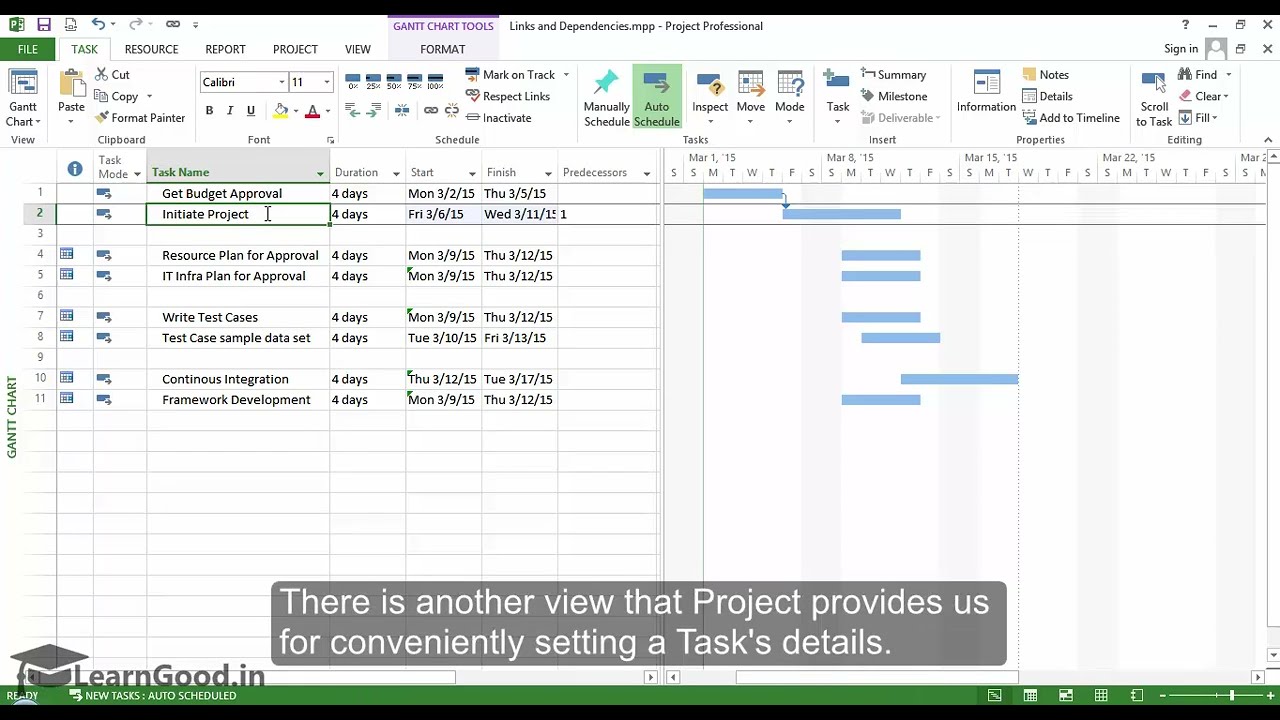Add task to Timeline
The width and height of the screenshot is (1280, 720).
click(x=1070, y=118)
